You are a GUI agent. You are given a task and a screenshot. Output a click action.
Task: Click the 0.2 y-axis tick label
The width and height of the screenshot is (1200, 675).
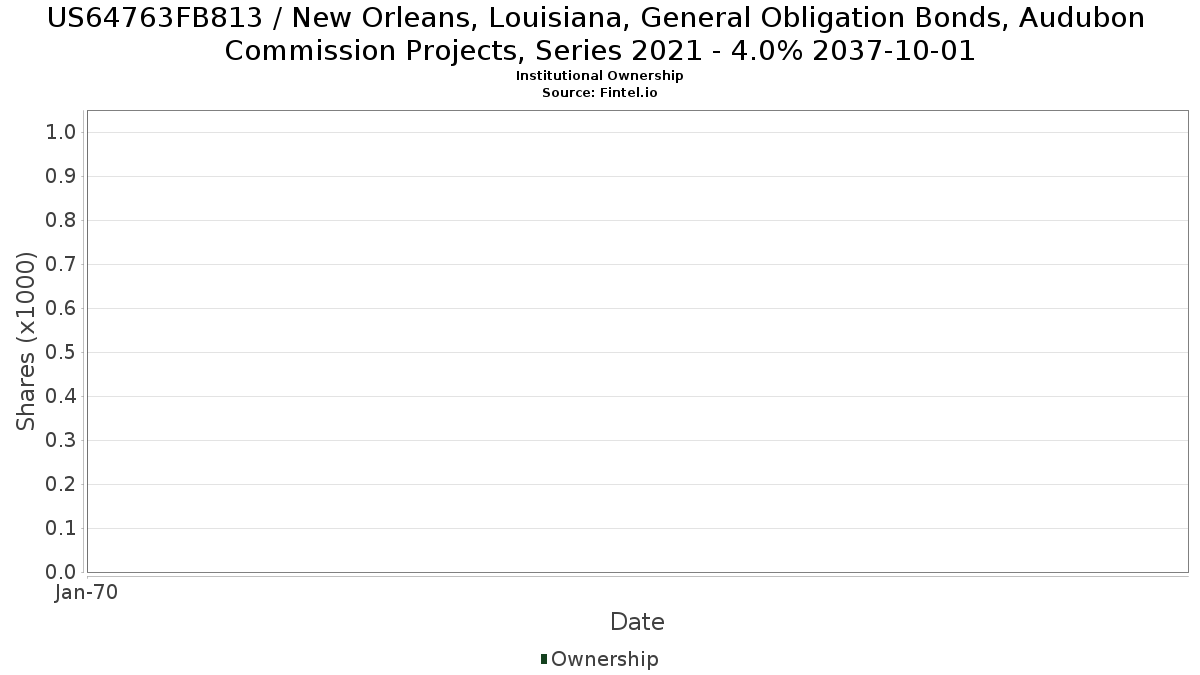(x=62, y=485)
